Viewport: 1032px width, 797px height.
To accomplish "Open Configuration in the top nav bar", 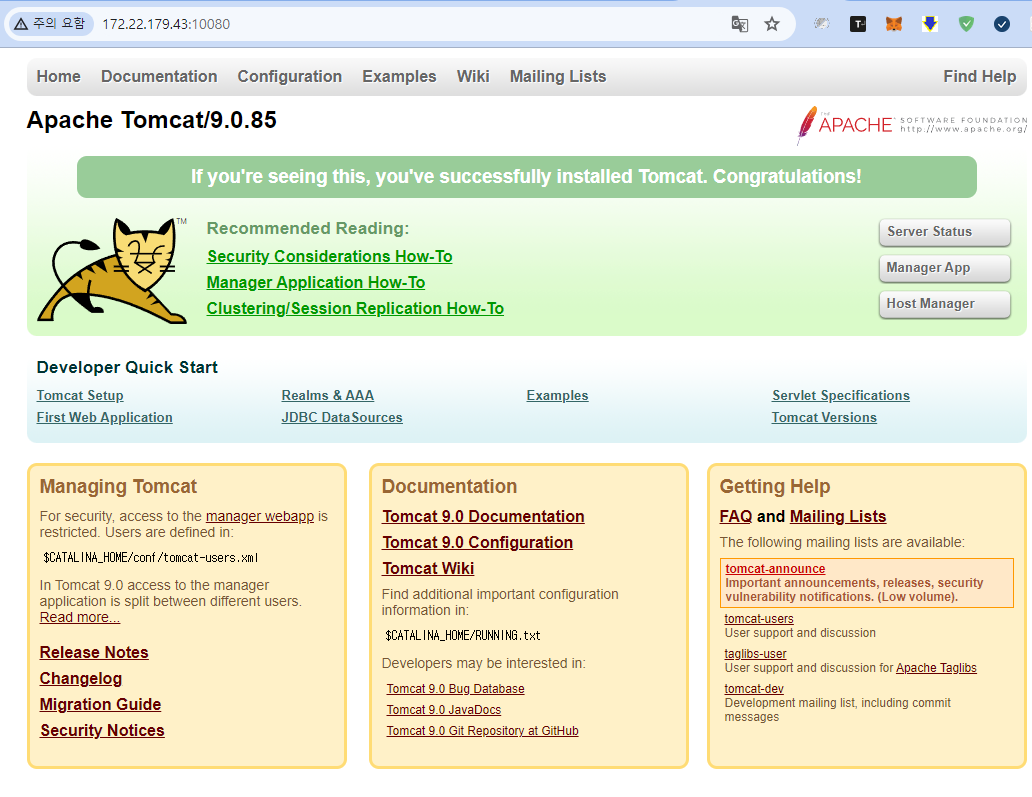I will [x=290, y=76].
